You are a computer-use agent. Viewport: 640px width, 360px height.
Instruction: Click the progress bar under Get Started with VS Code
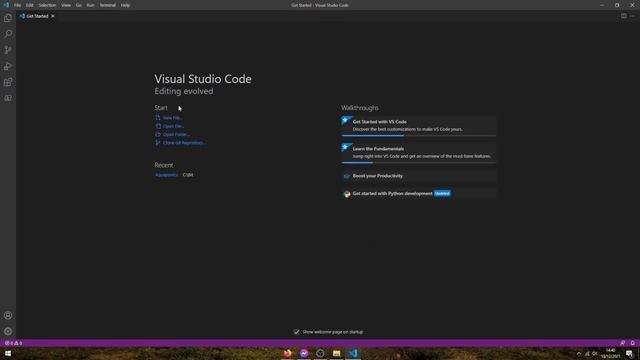click(419, 136)
